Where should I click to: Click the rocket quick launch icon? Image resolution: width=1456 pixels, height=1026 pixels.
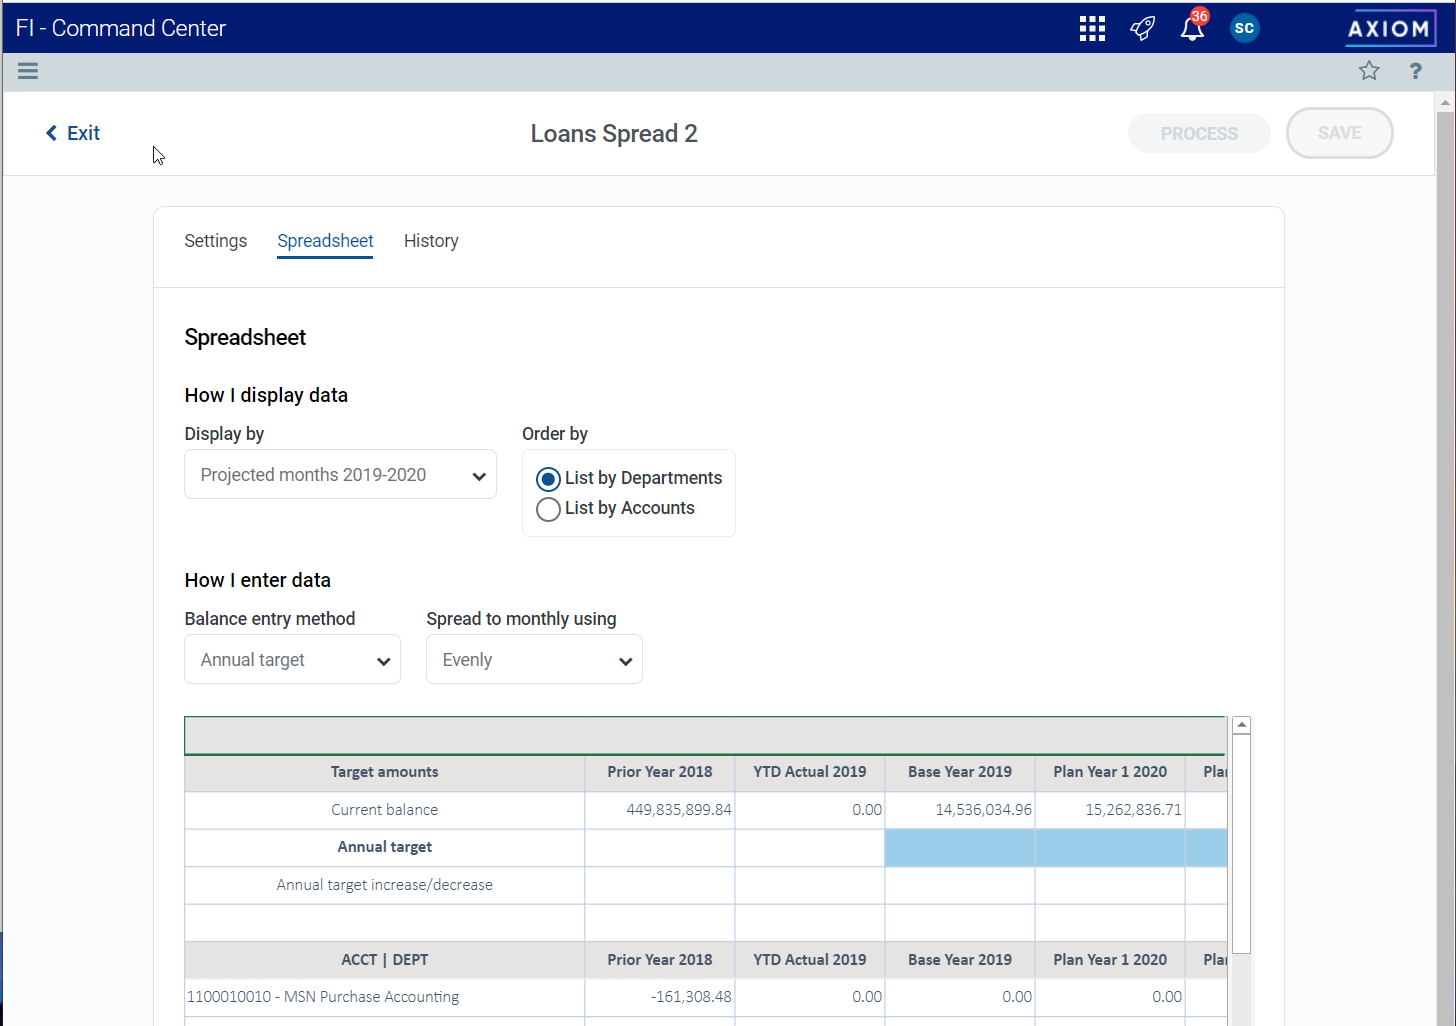1142,28
